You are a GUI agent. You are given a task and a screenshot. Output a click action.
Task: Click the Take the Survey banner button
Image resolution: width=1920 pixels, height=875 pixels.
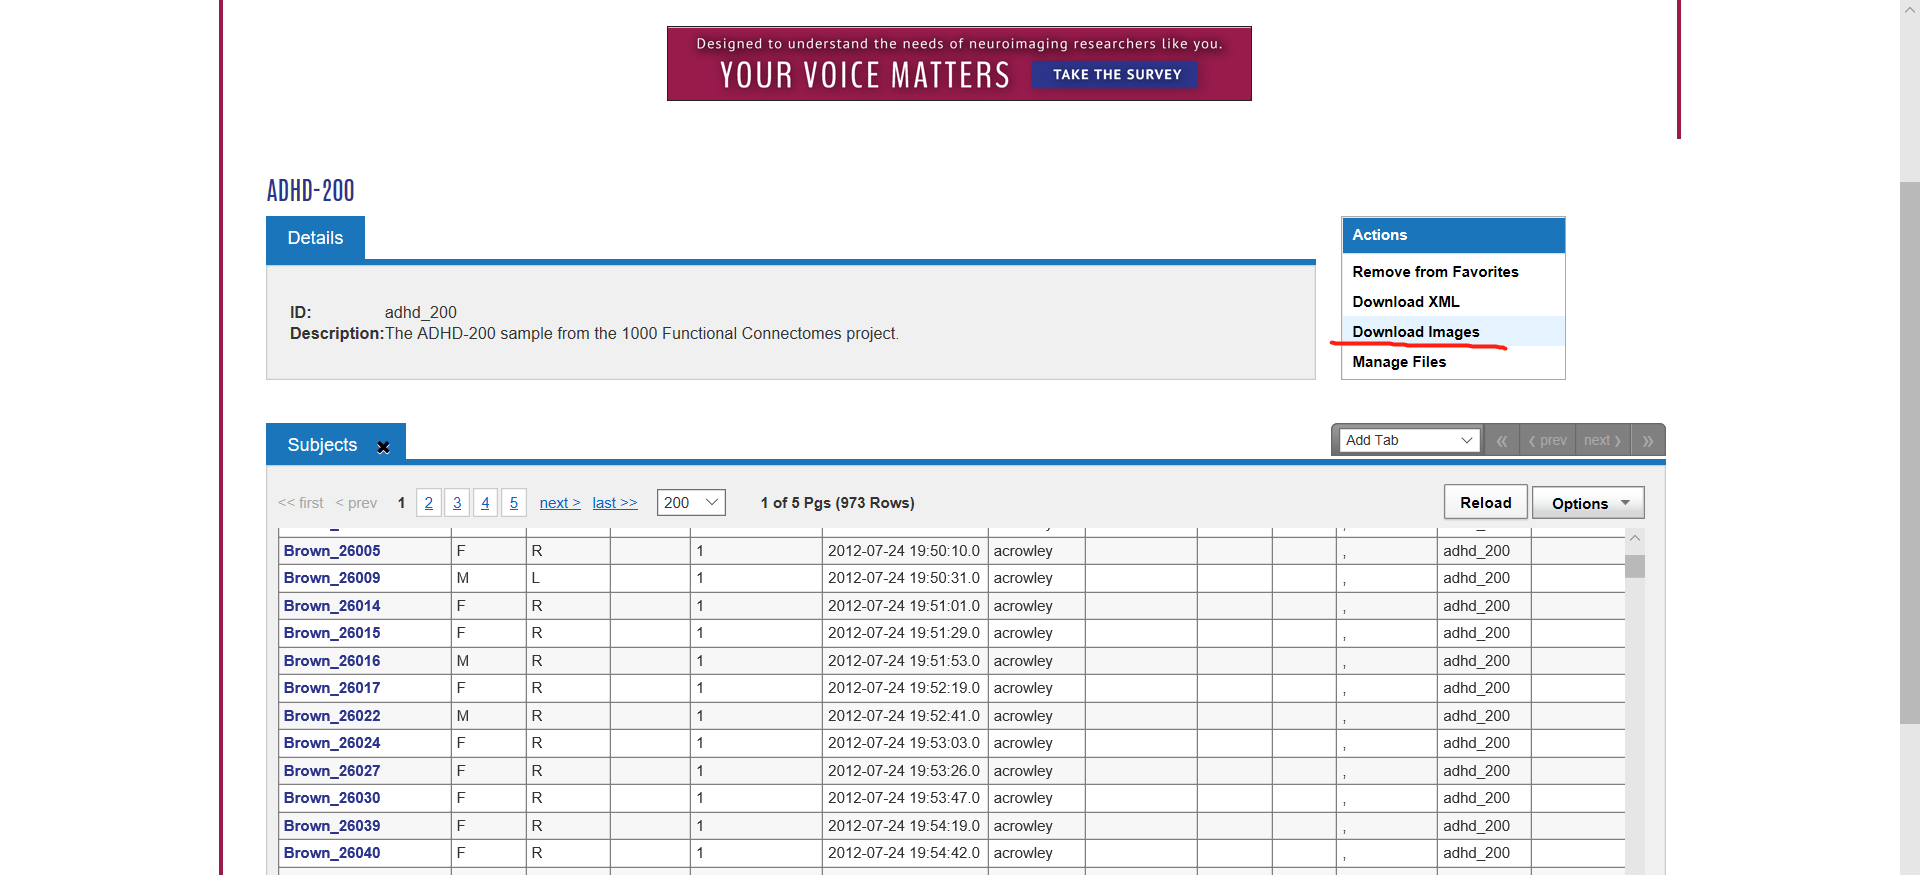tap(1116, 75)
